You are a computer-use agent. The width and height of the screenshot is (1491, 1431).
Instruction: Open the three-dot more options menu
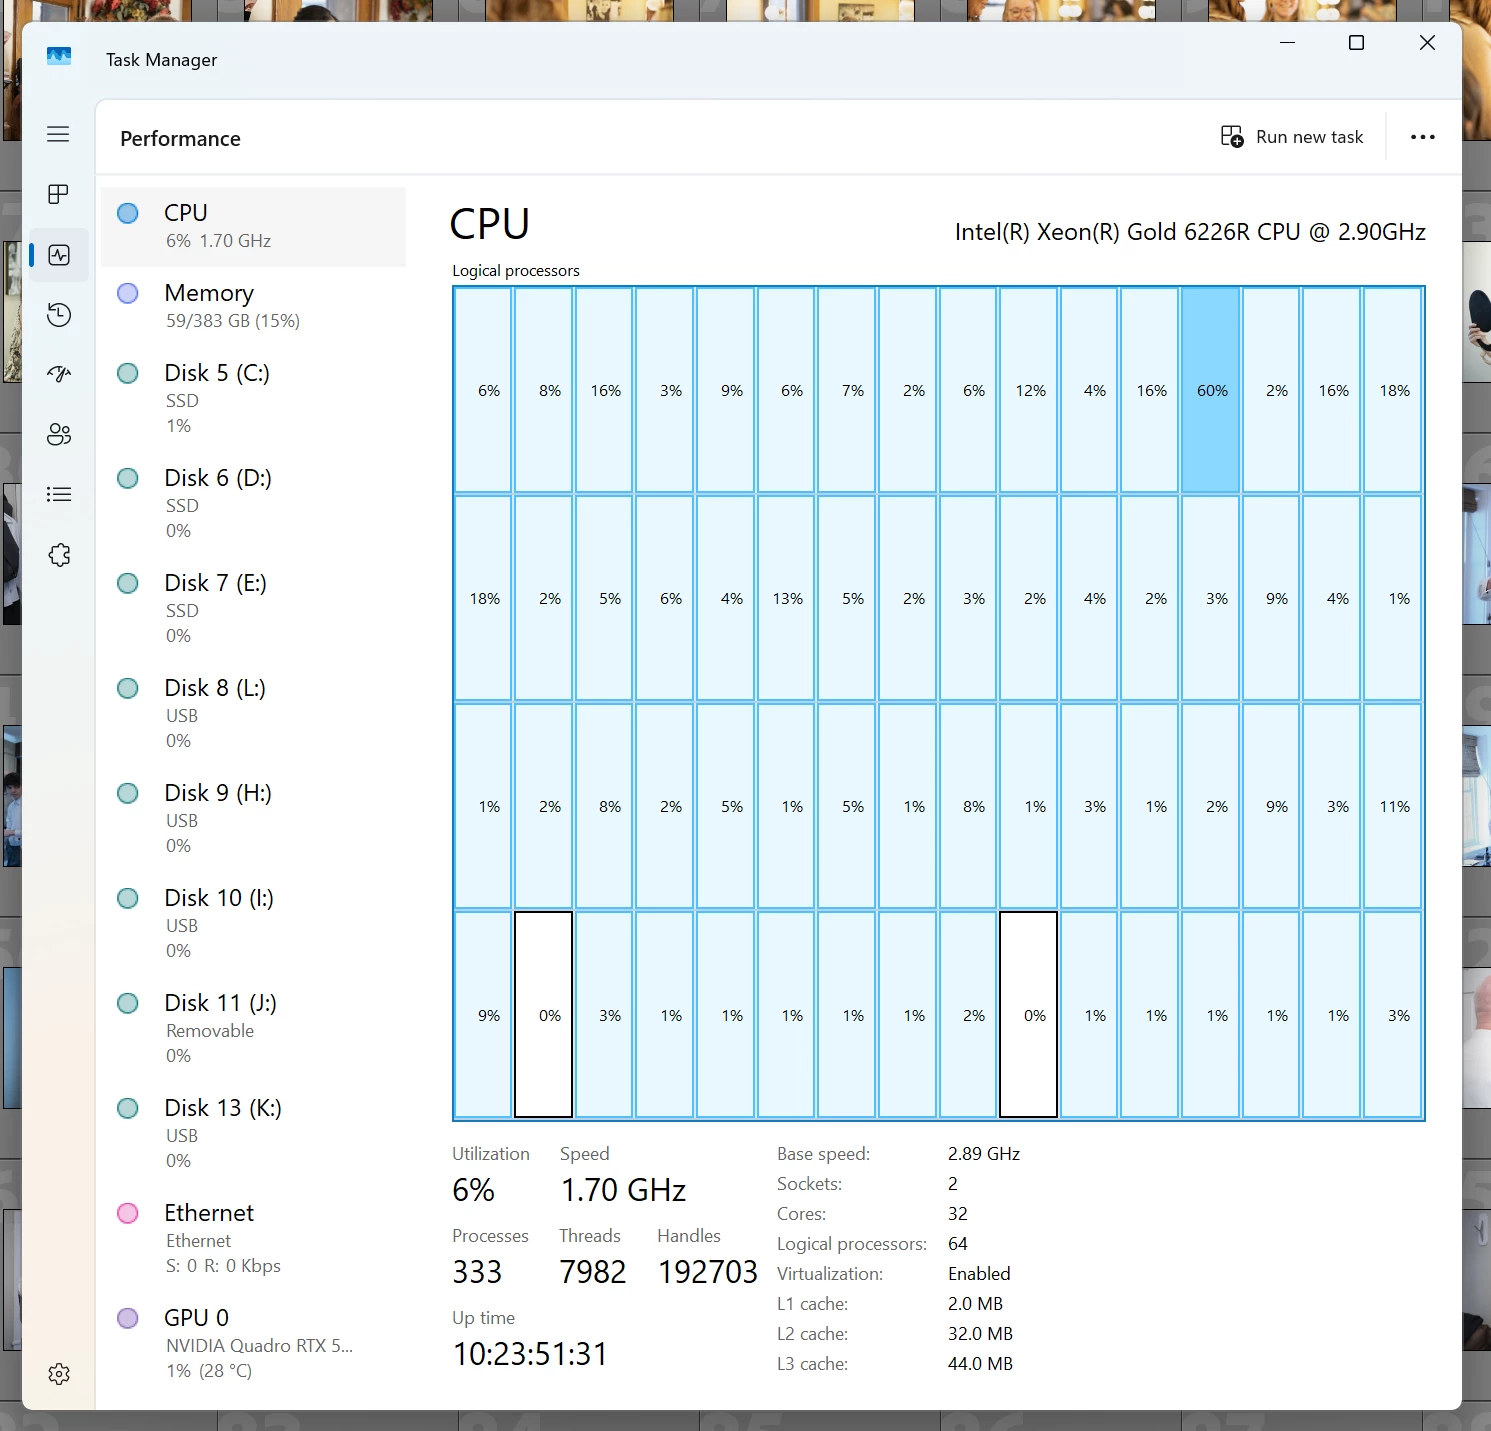coord(1422,137)
